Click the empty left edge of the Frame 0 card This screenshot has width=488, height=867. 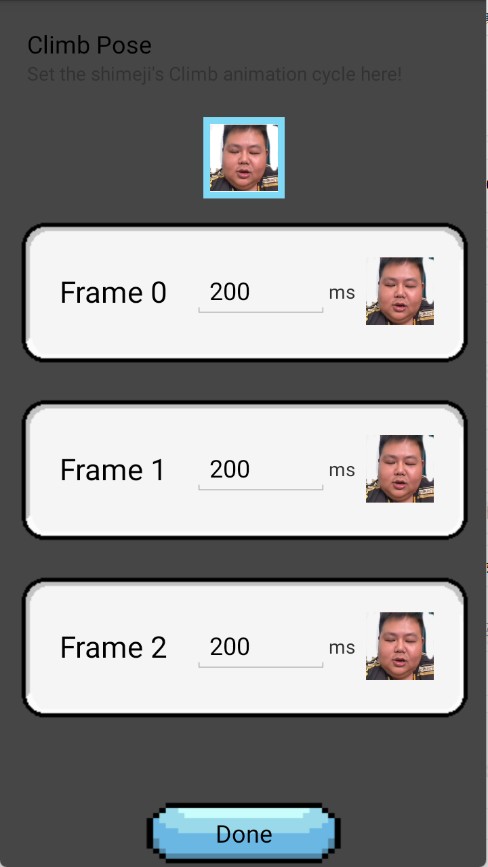click(42, 293)
